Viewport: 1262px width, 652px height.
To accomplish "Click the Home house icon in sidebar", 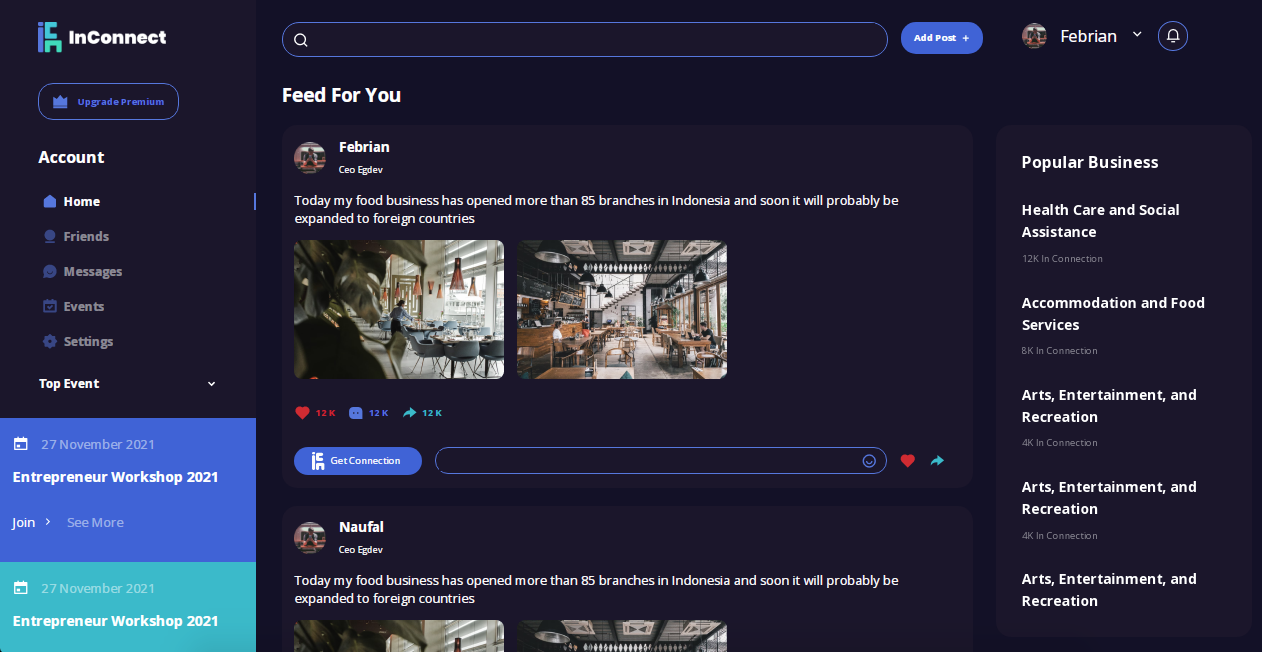I will coord(50,201).
